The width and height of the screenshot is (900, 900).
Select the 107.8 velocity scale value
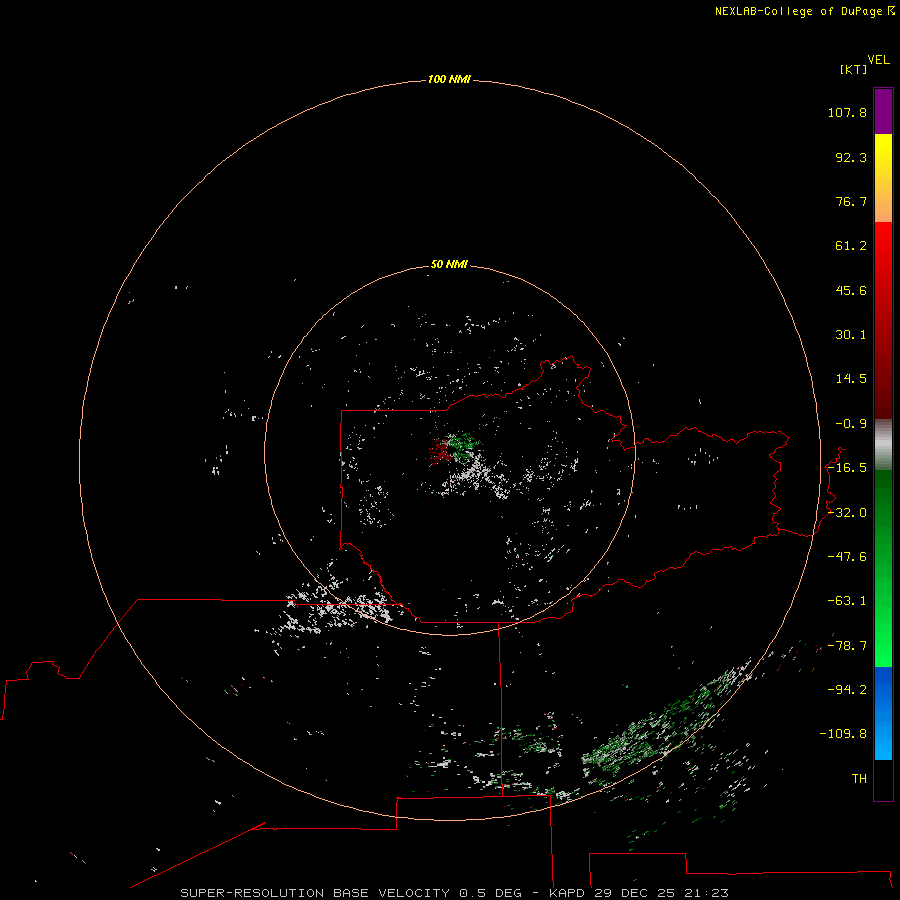(847, 112)
